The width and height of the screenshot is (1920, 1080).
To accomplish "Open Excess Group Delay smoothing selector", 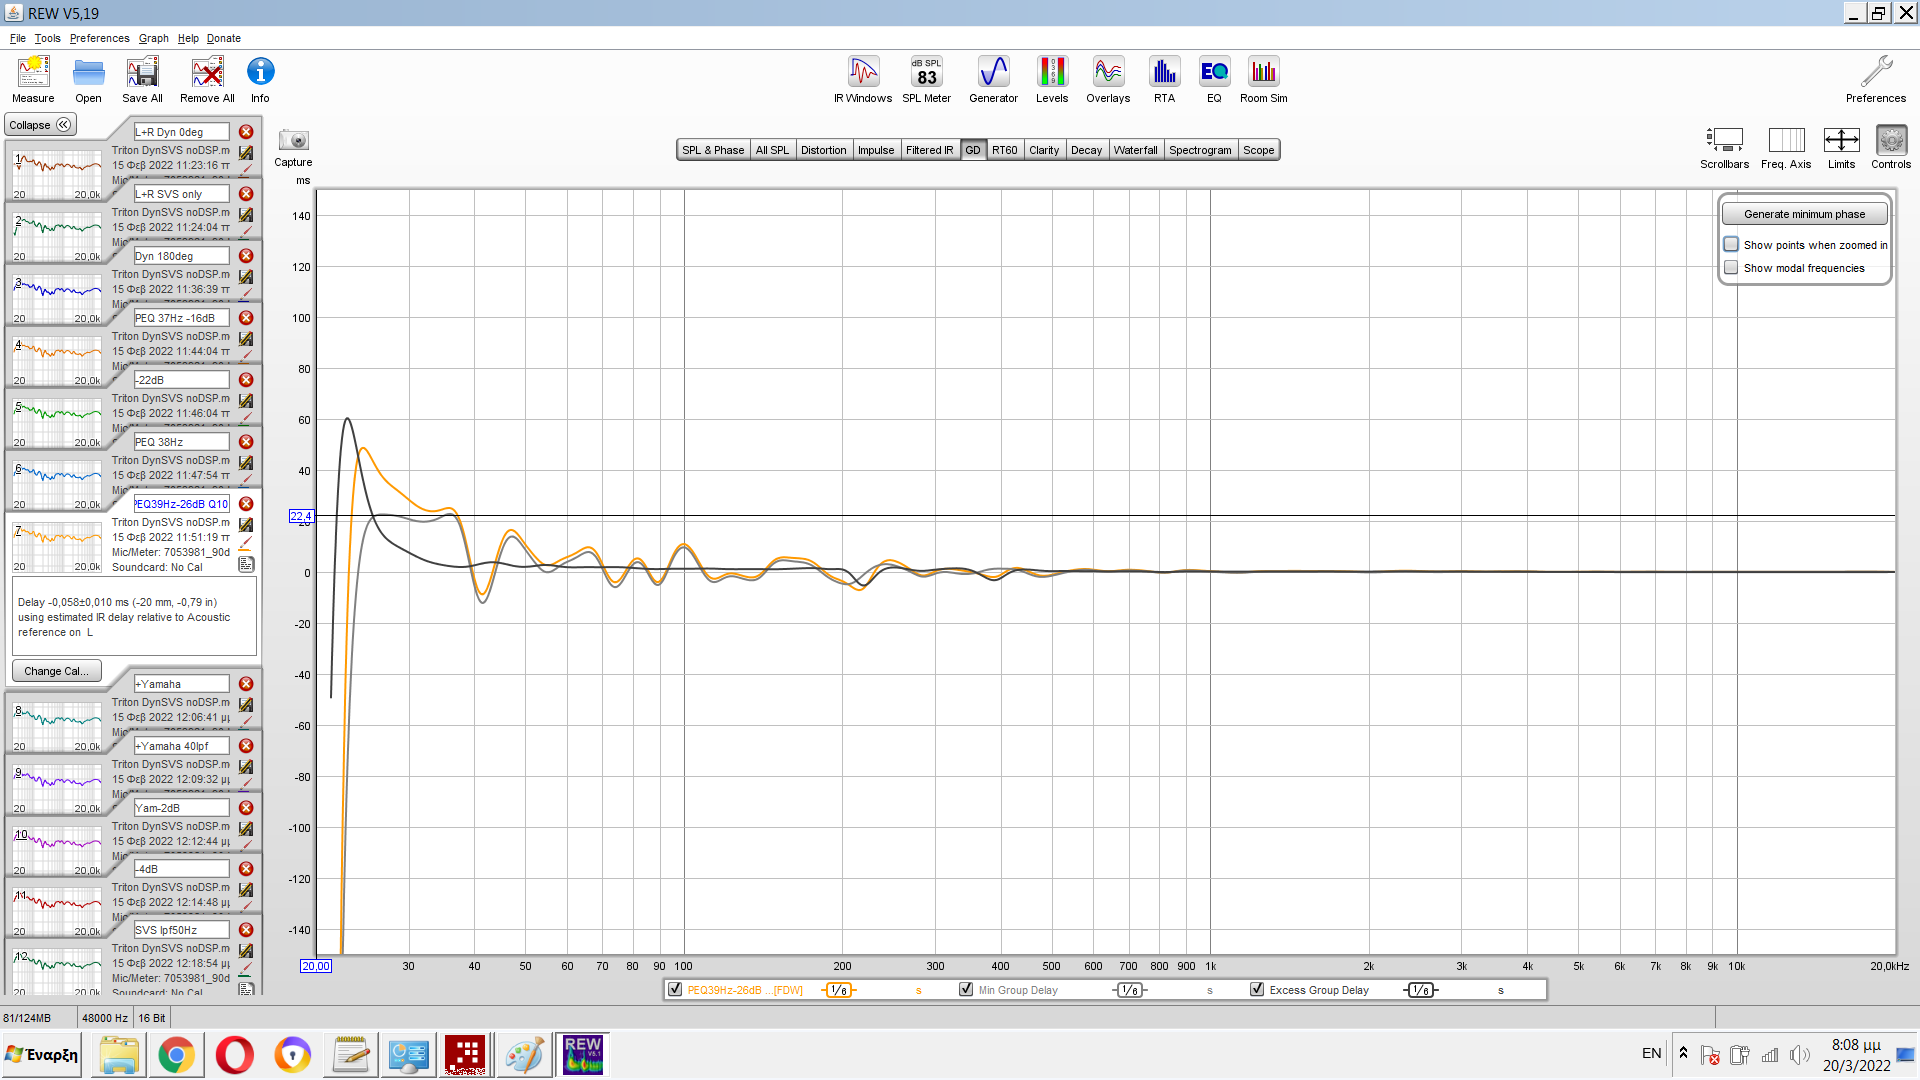I will coord(1421,990).
